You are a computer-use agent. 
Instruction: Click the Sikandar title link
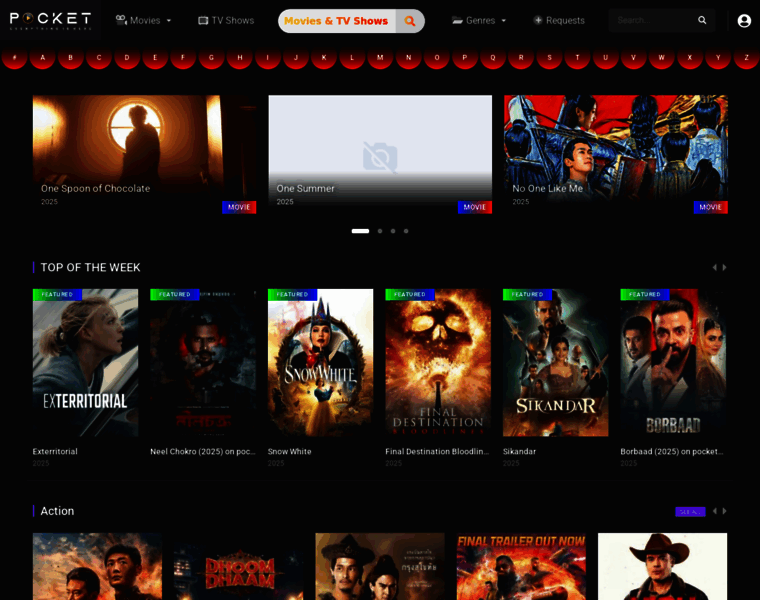[x=520, y=451]
